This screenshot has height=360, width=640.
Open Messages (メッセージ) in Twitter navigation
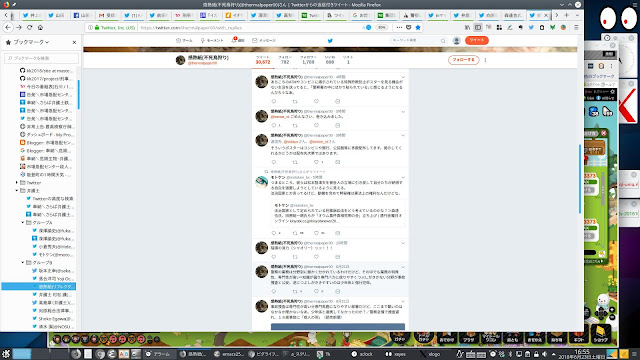click(x=264, y=40)
